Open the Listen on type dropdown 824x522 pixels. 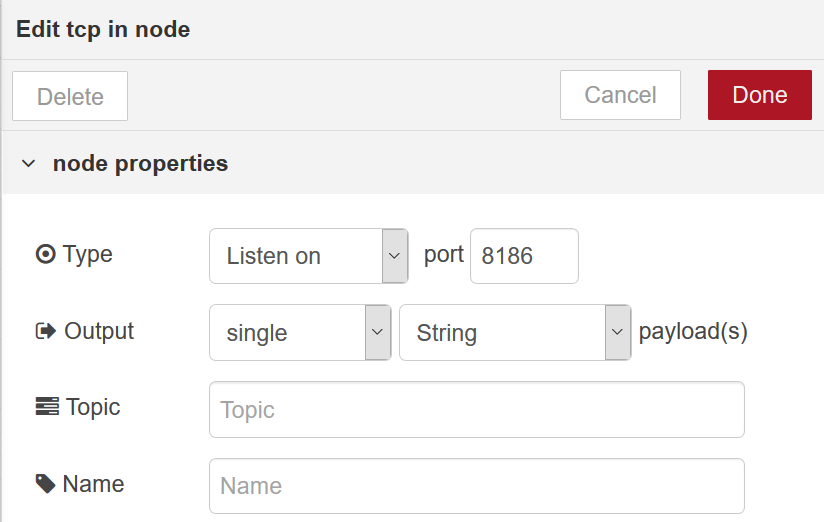pyautogui.click(x=308, y=256)
